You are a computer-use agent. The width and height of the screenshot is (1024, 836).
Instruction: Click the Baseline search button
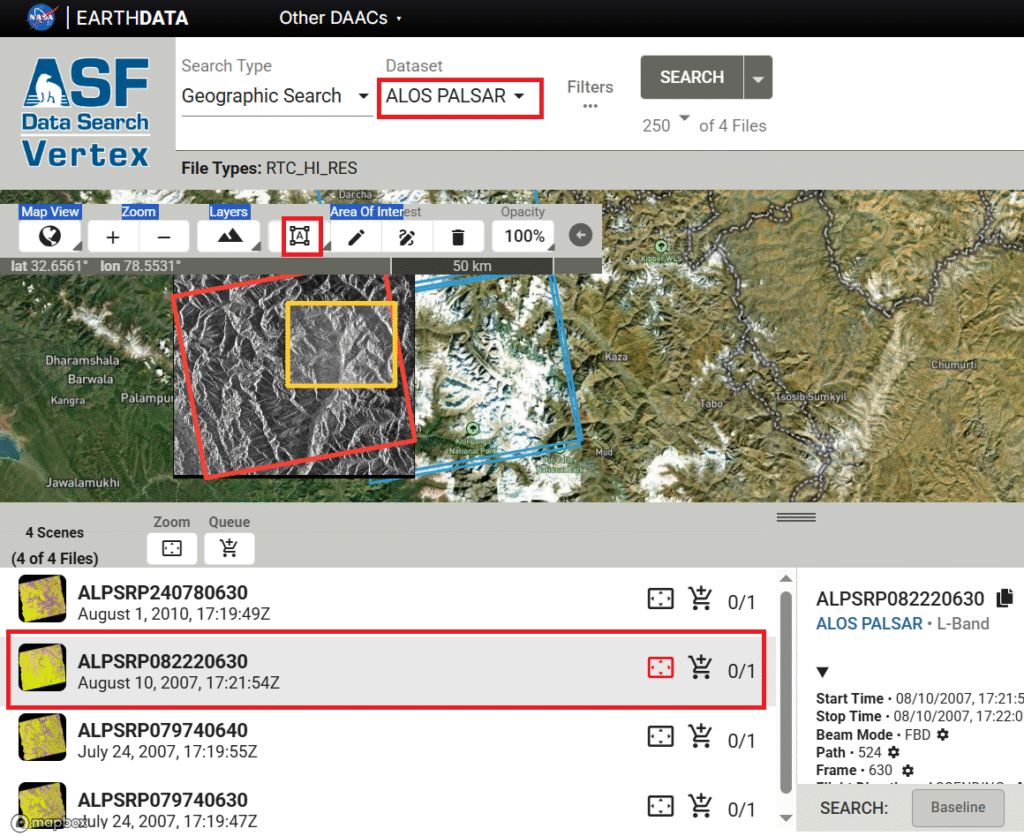pyautogui.click(x=957, y=807)
